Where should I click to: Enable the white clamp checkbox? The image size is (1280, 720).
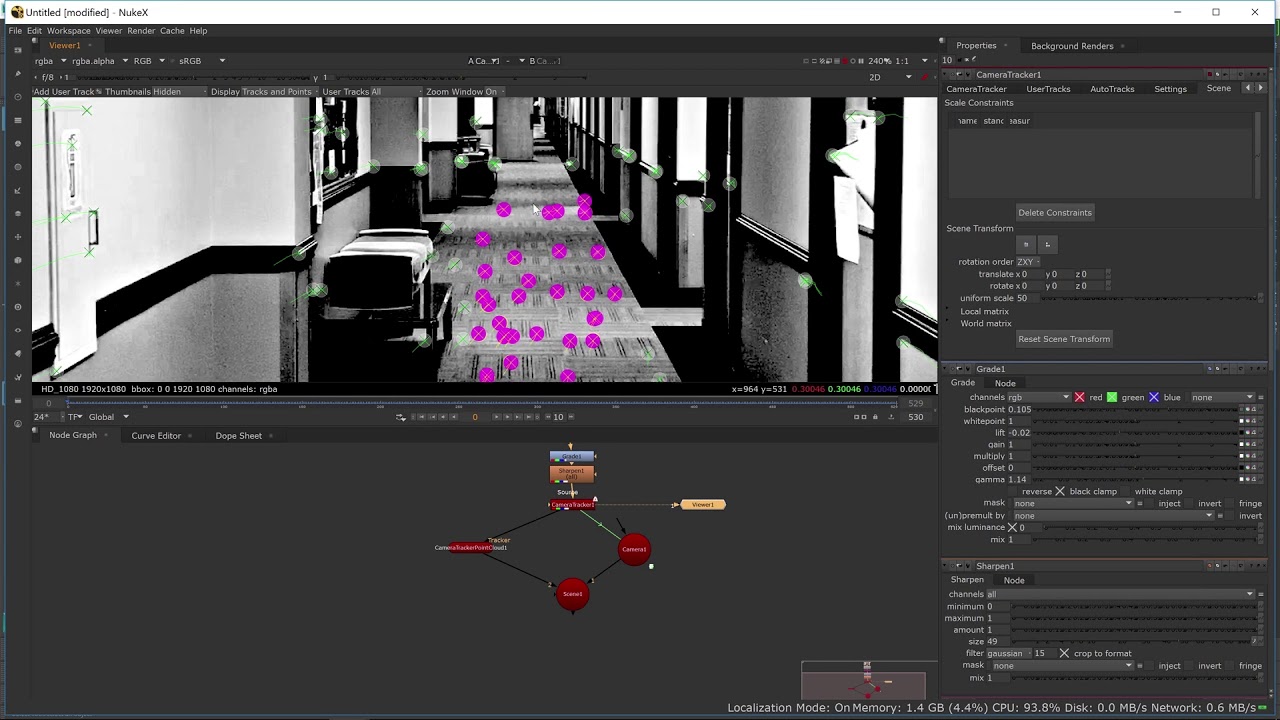point(1127,491)
